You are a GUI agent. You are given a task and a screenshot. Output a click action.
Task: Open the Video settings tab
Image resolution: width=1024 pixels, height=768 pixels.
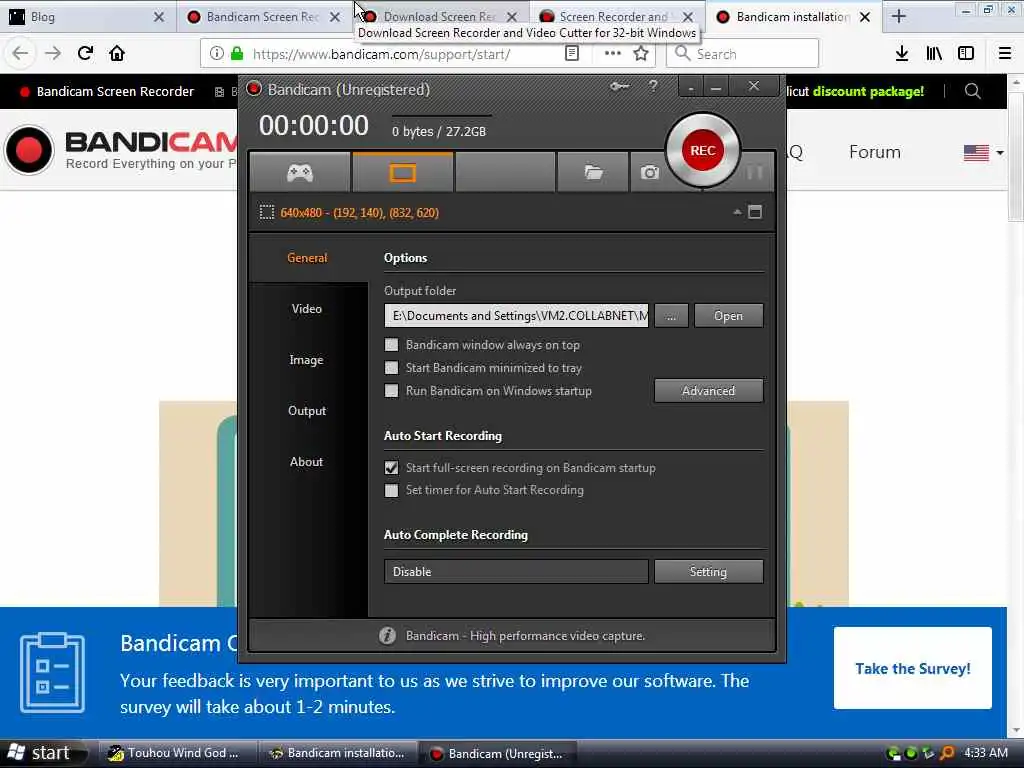[307, 308]
